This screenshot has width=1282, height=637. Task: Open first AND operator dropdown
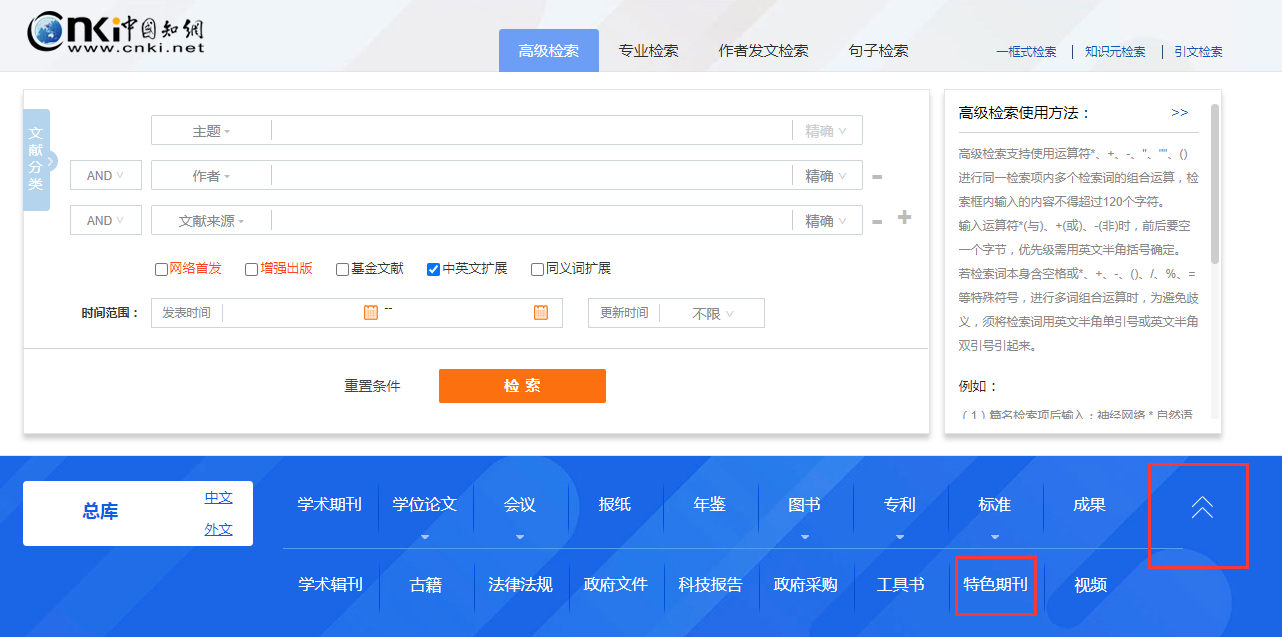point(105,176)
